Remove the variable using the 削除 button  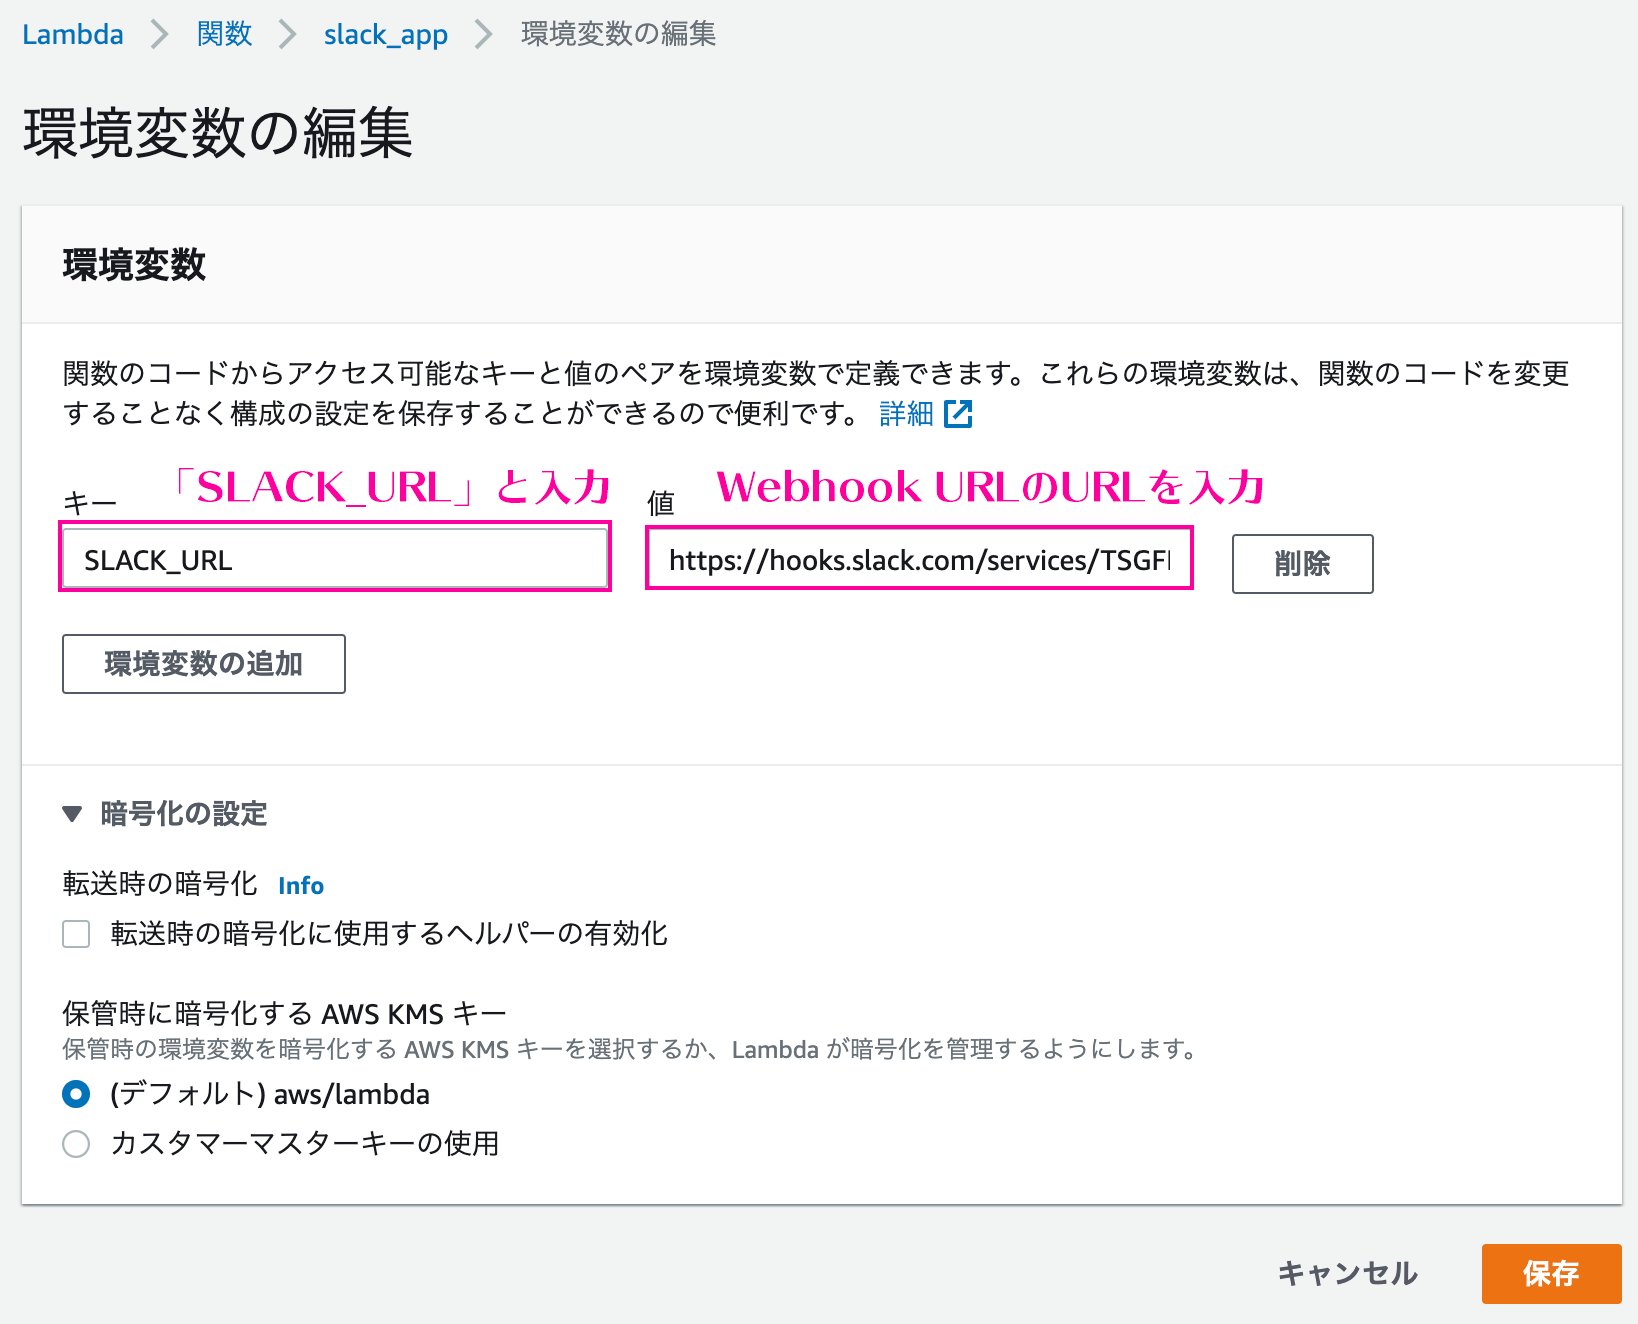click(x=1302, y=564)
